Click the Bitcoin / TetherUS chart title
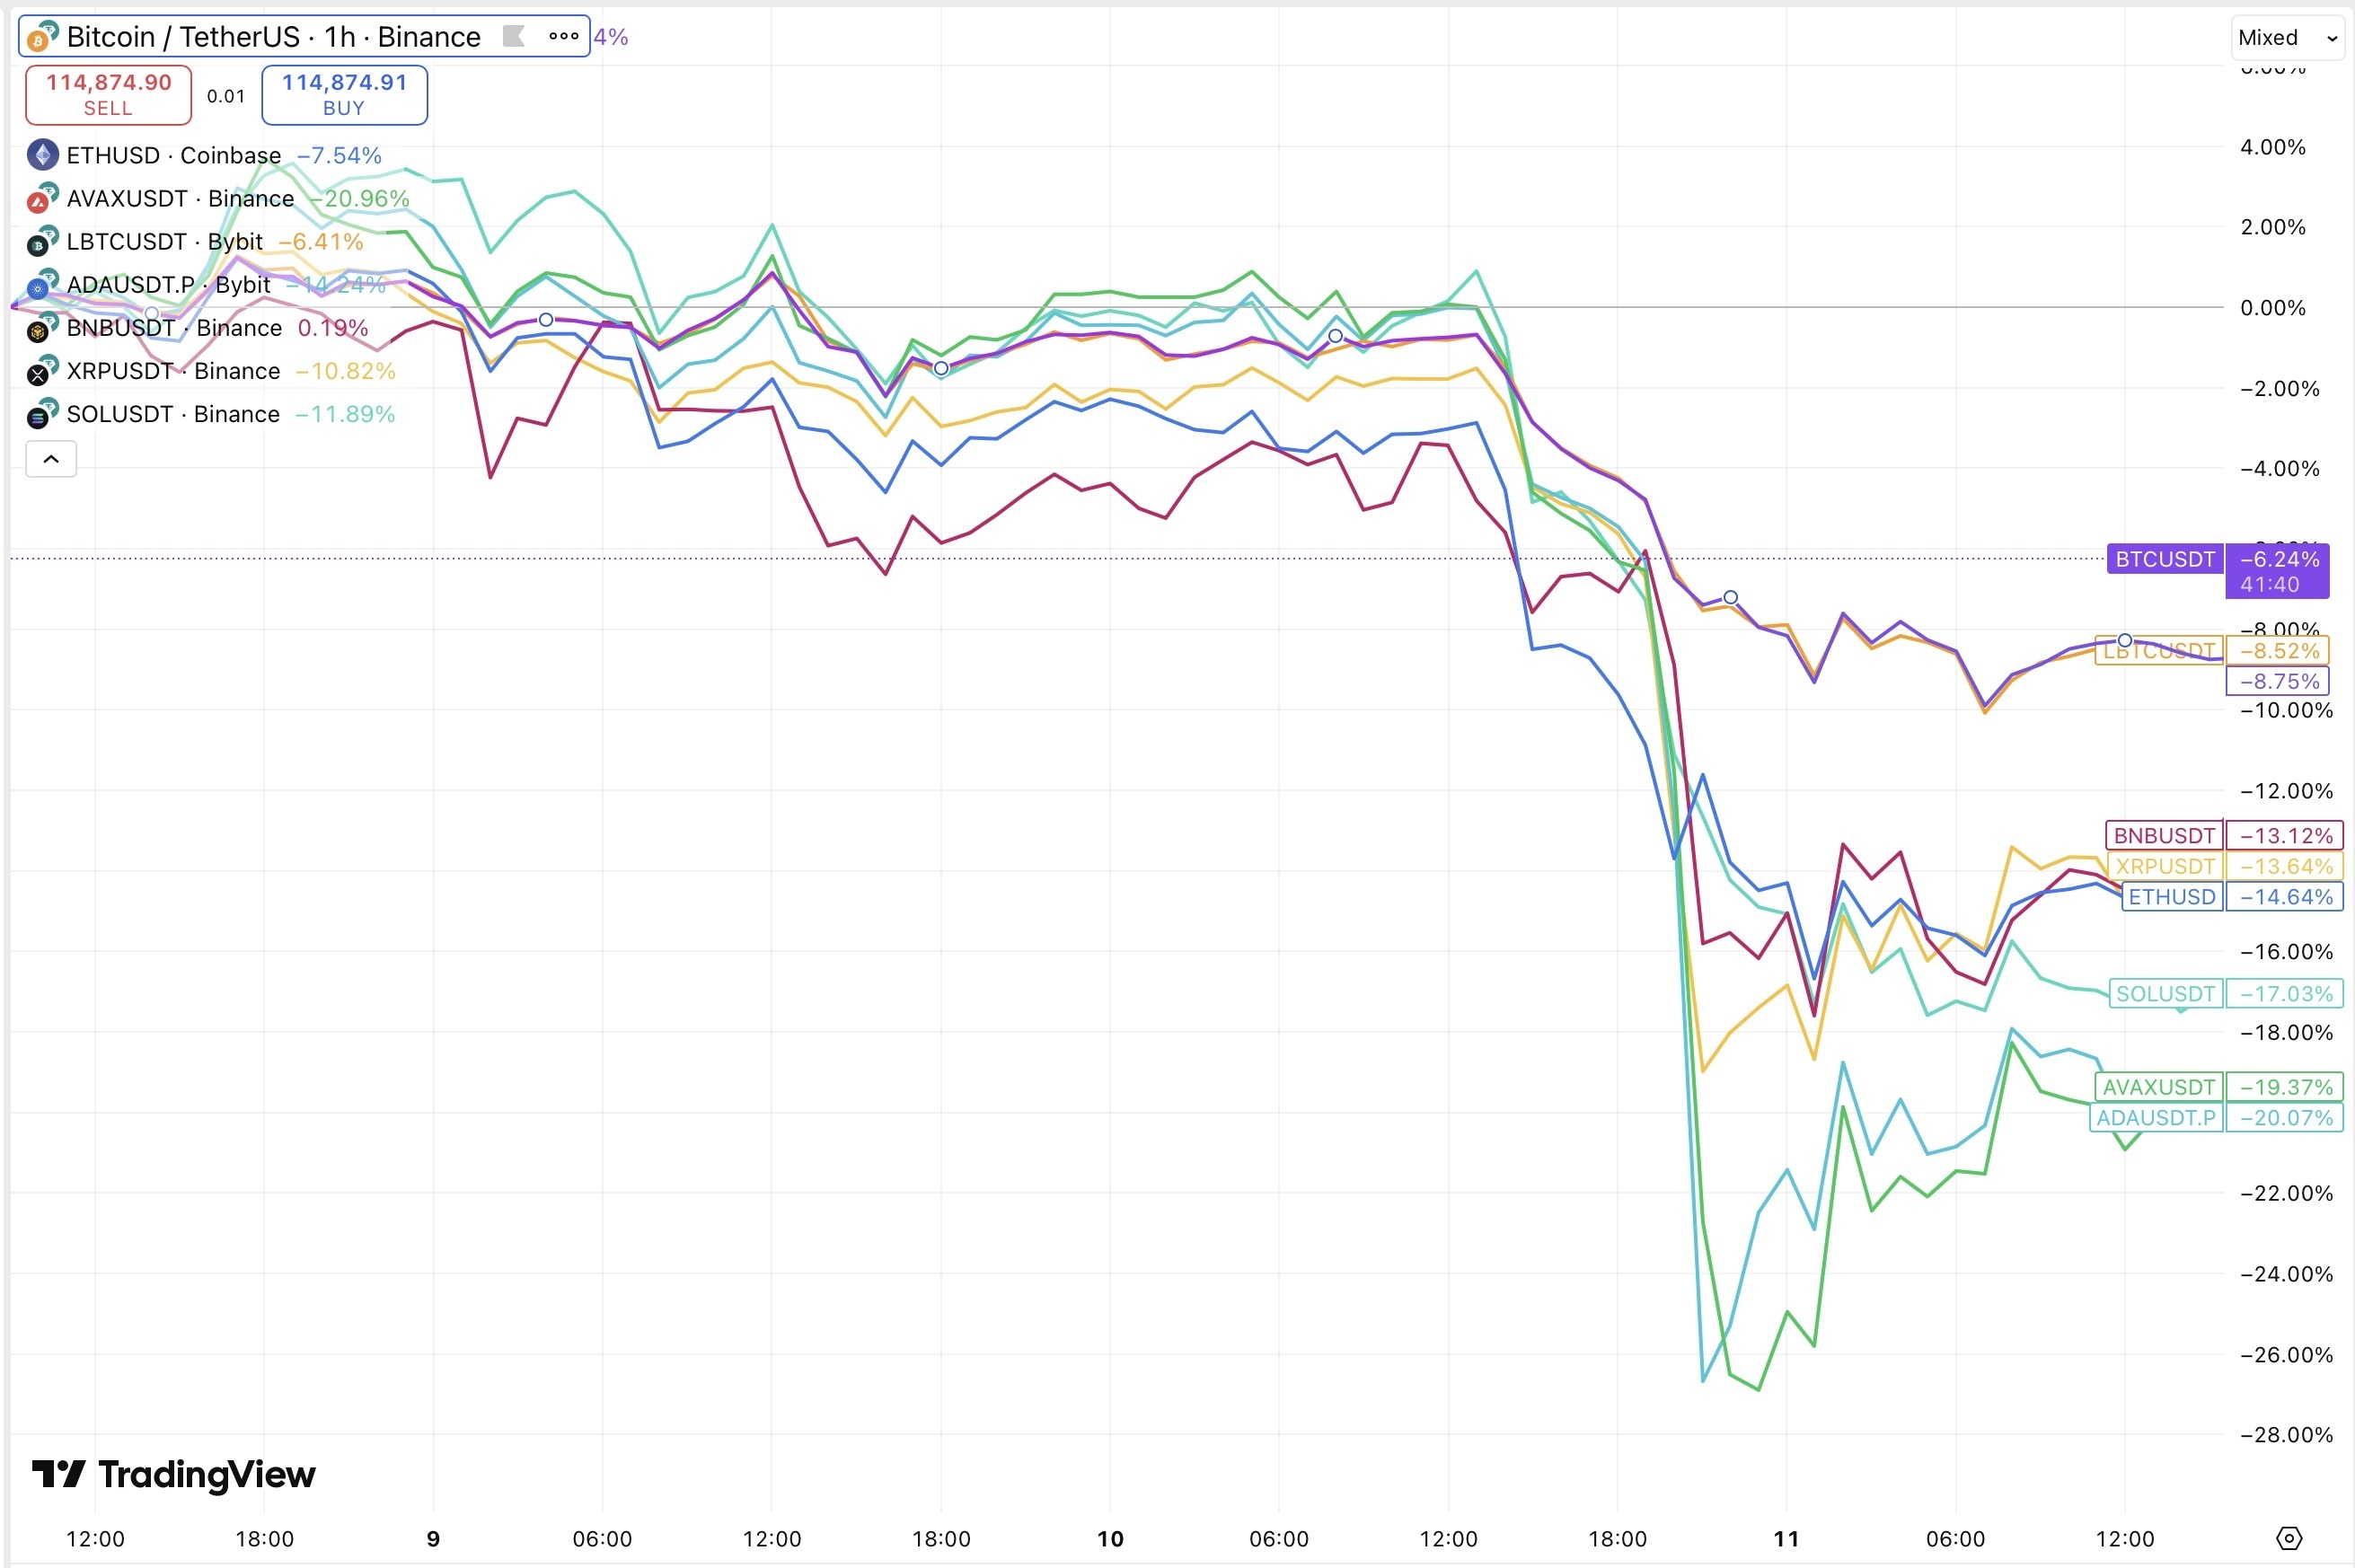The width and height of the screenshot is (2355, 1568). 273,37
